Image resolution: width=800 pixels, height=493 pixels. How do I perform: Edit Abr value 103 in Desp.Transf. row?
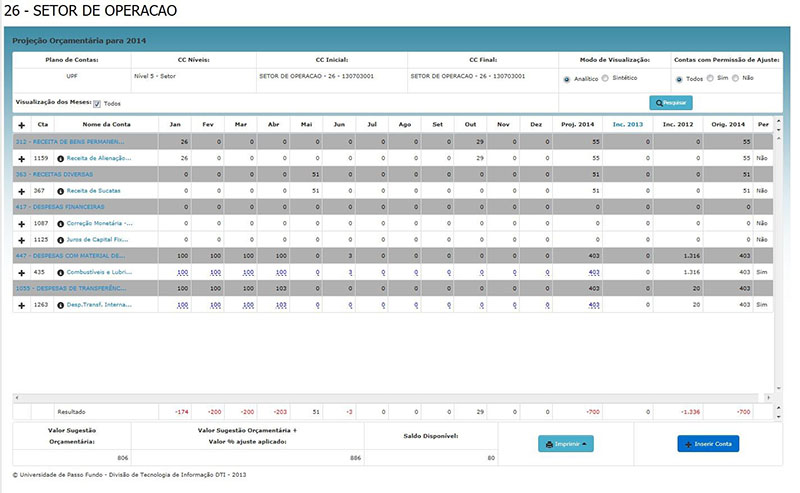click(x=281, y=306)
